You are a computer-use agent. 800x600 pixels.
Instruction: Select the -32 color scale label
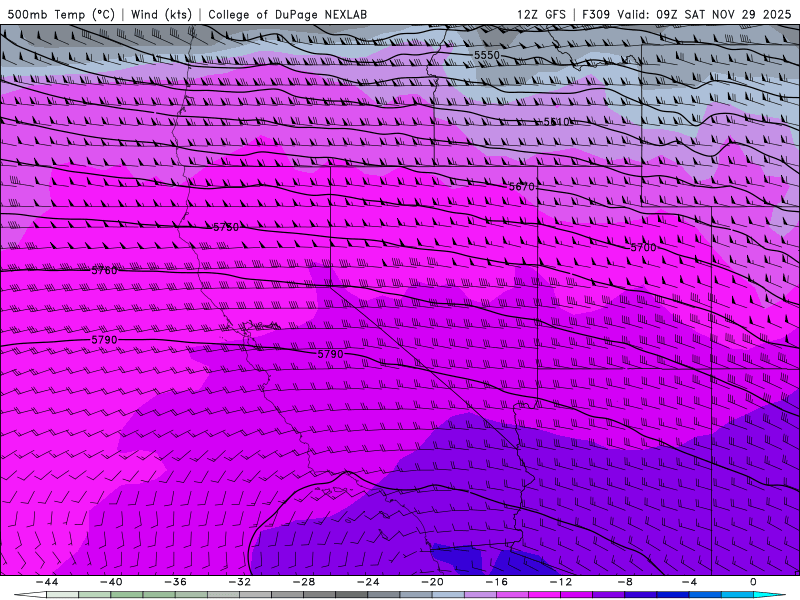(x=240, y=582)
